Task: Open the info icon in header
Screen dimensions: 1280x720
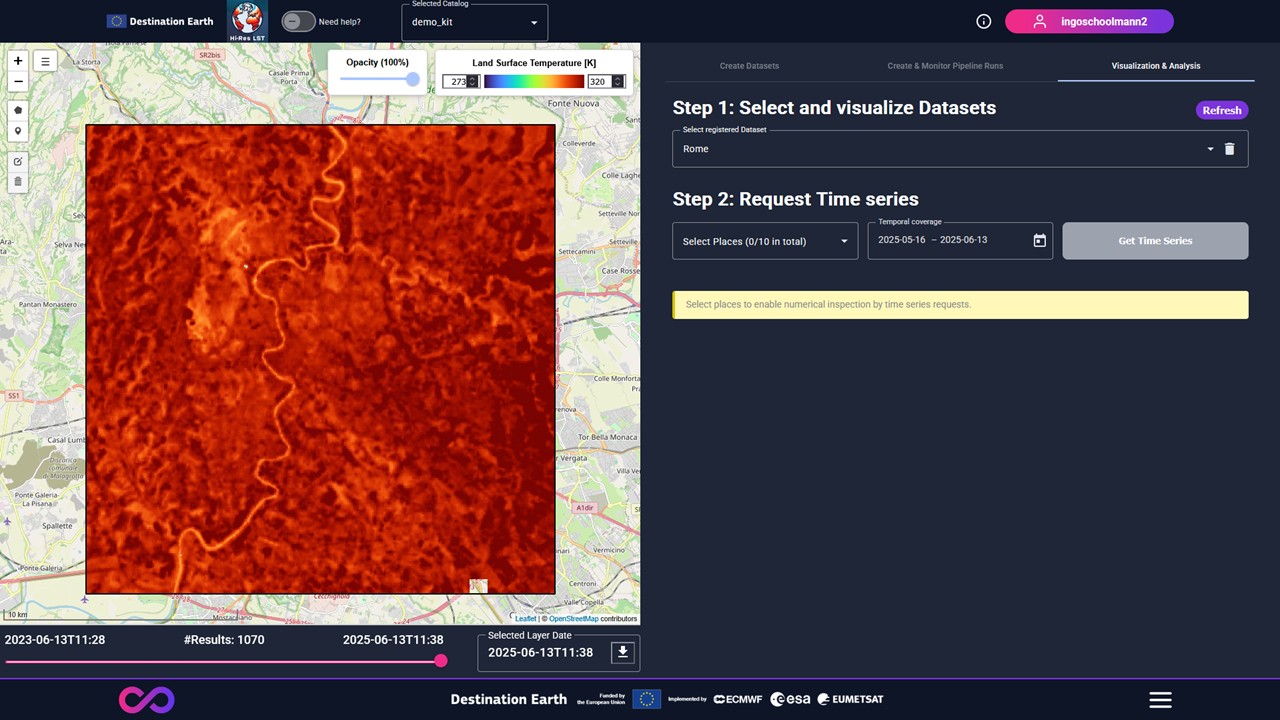Action: (983, 21)
